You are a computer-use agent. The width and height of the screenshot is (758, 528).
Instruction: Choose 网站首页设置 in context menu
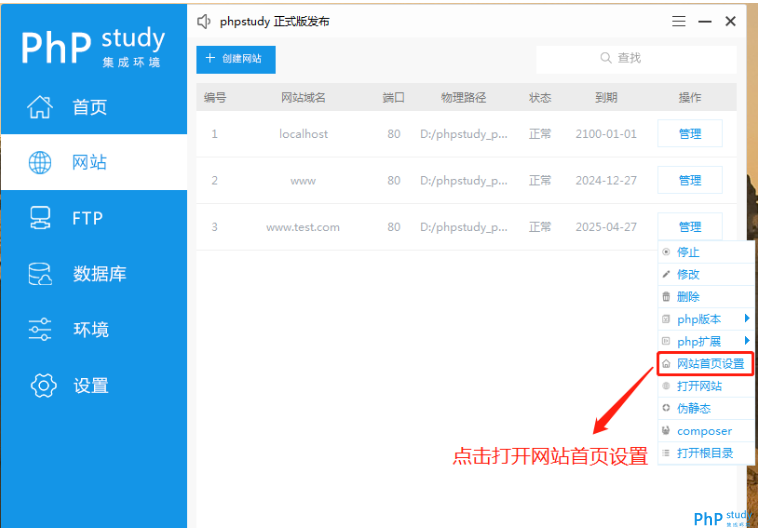705,364
